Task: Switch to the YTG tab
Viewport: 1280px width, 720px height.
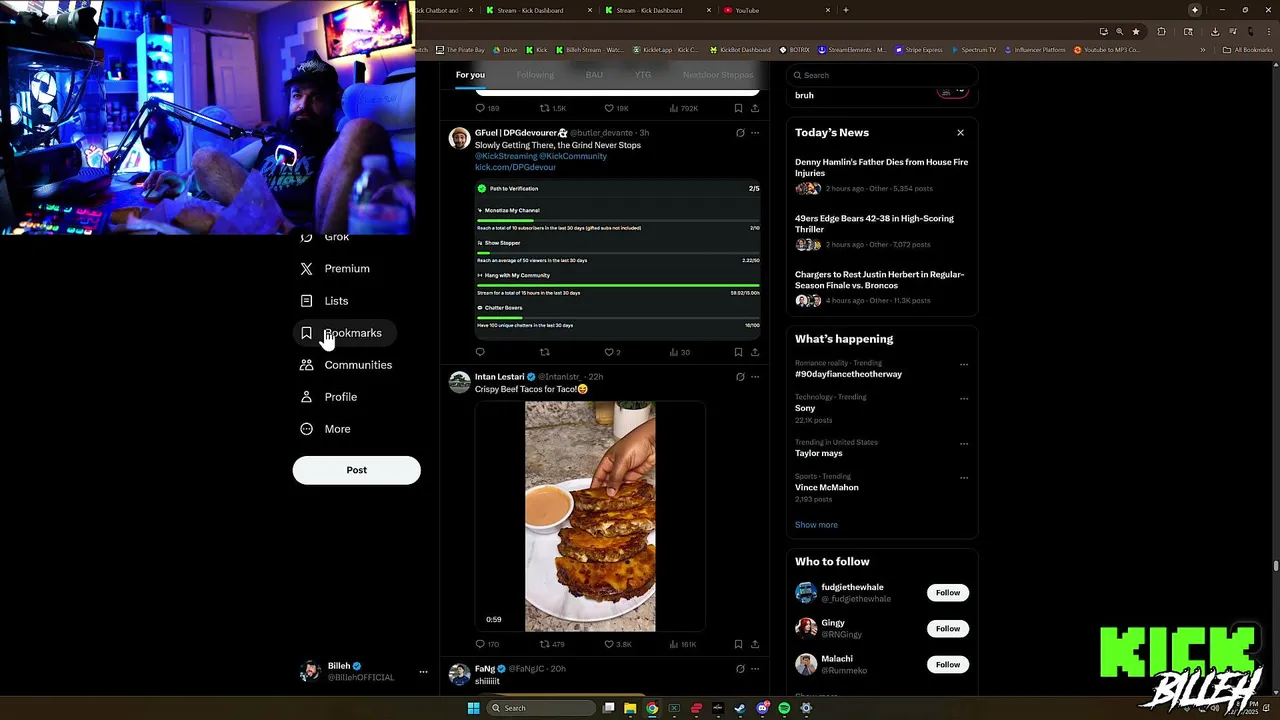Action: pyautogui.click(x=643, y=75)
